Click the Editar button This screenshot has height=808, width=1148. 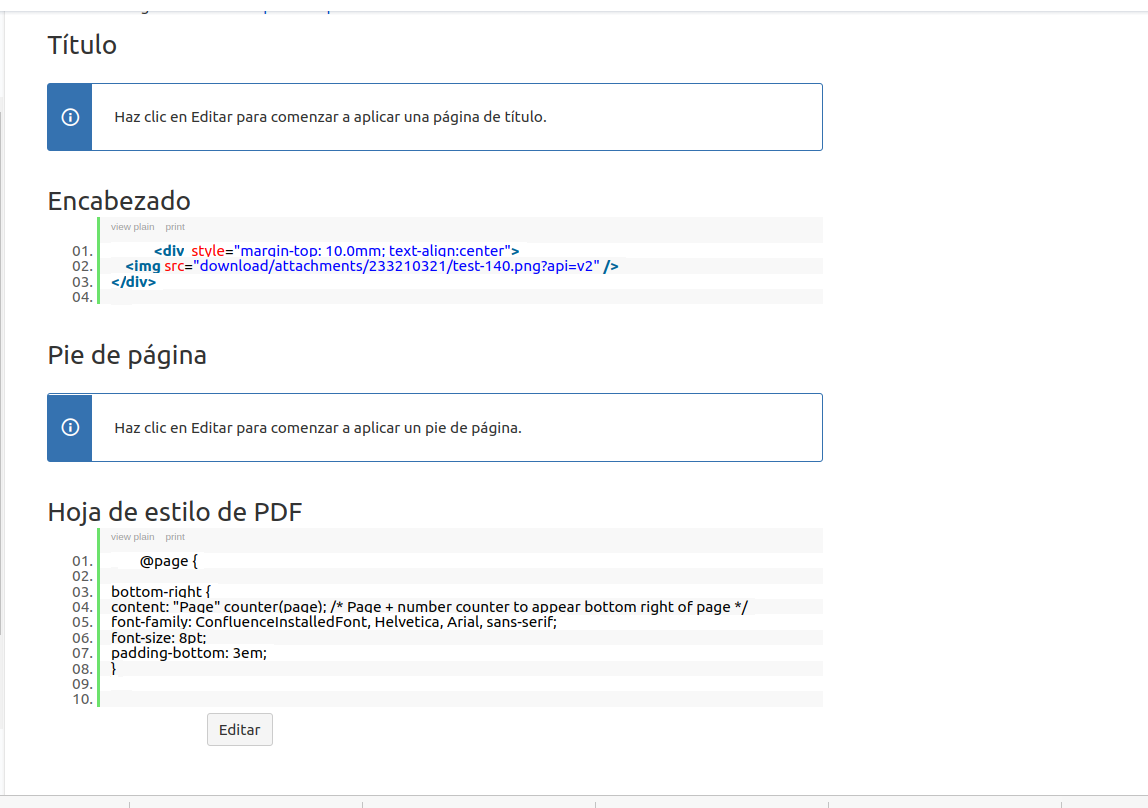(x=239, y=730)
